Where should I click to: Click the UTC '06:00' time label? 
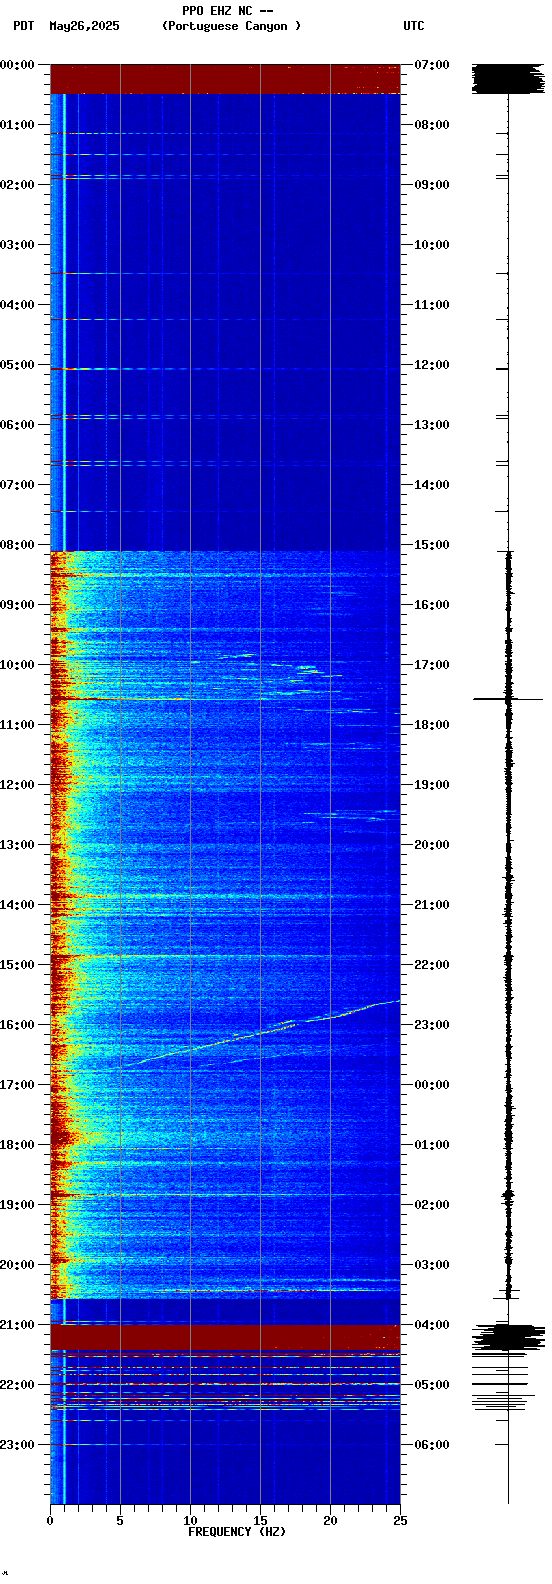(432, 1445)
